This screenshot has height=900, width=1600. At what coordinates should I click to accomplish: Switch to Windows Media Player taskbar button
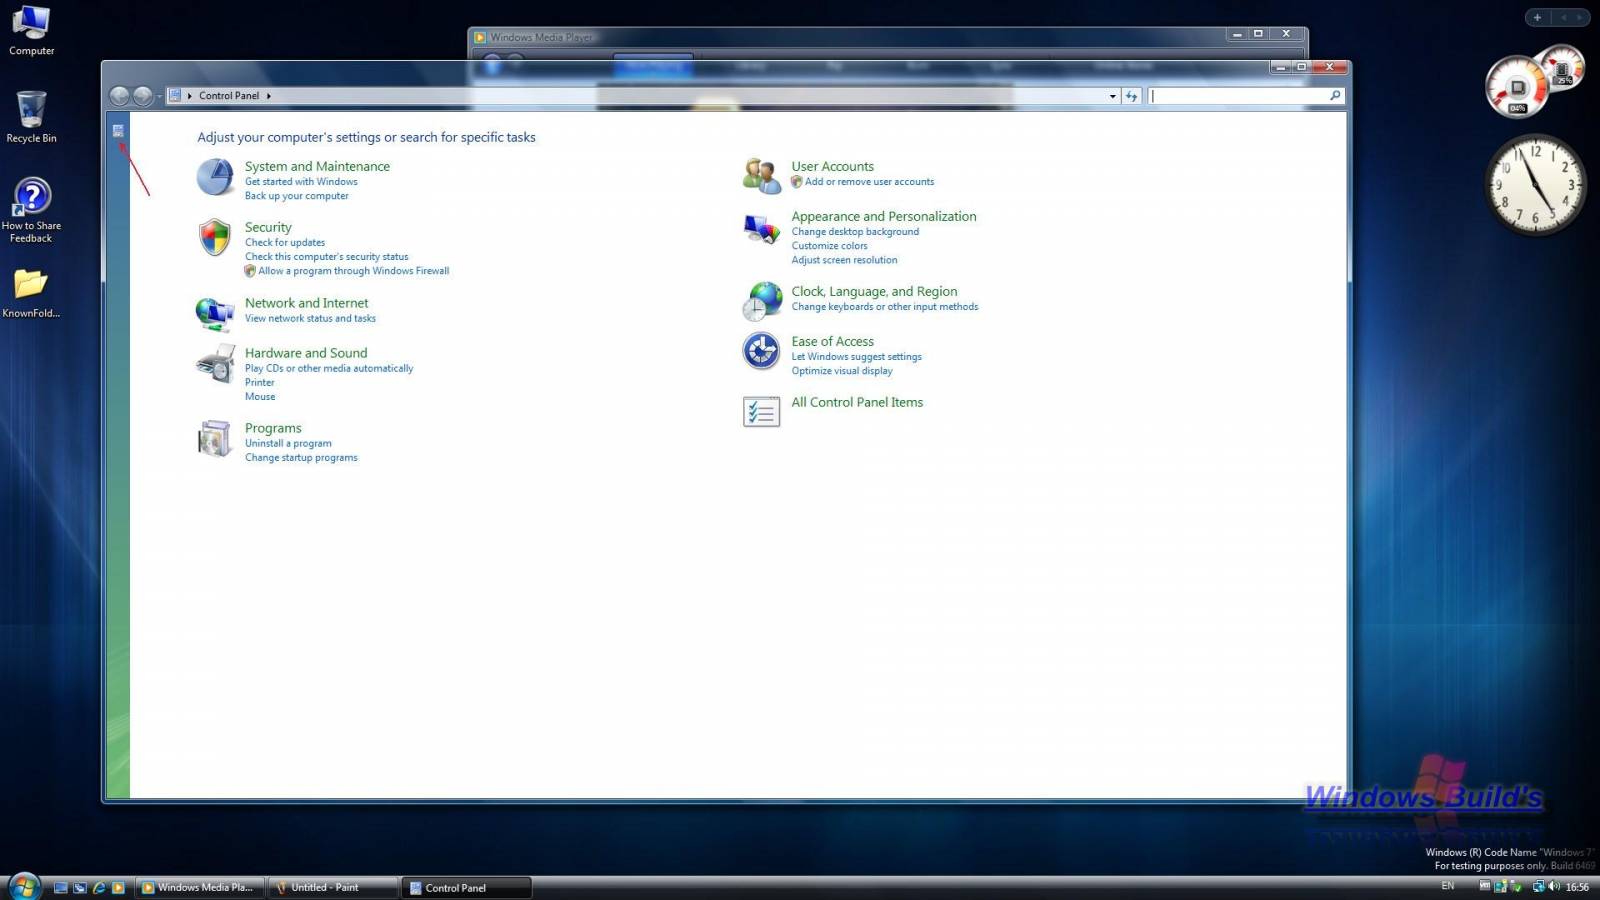(x=199, y=887)
